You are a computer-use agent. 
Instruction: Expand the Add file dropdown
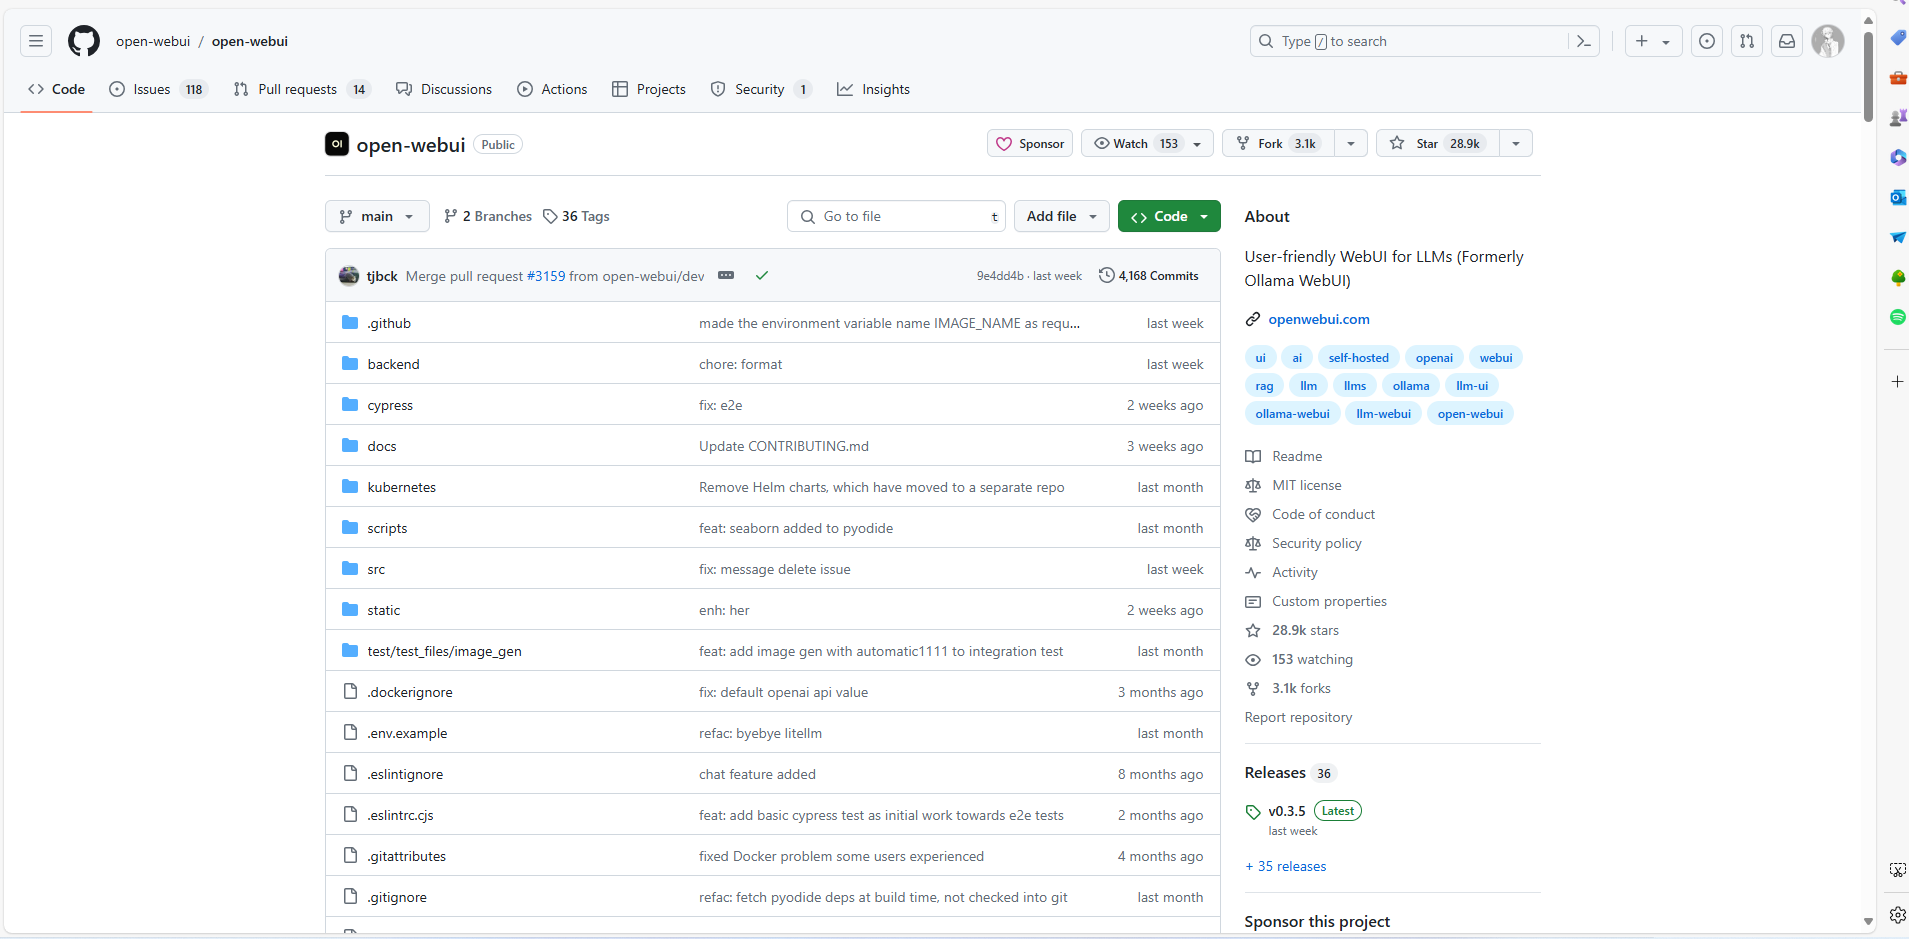pyautogui.click(x=1061, y=216)
